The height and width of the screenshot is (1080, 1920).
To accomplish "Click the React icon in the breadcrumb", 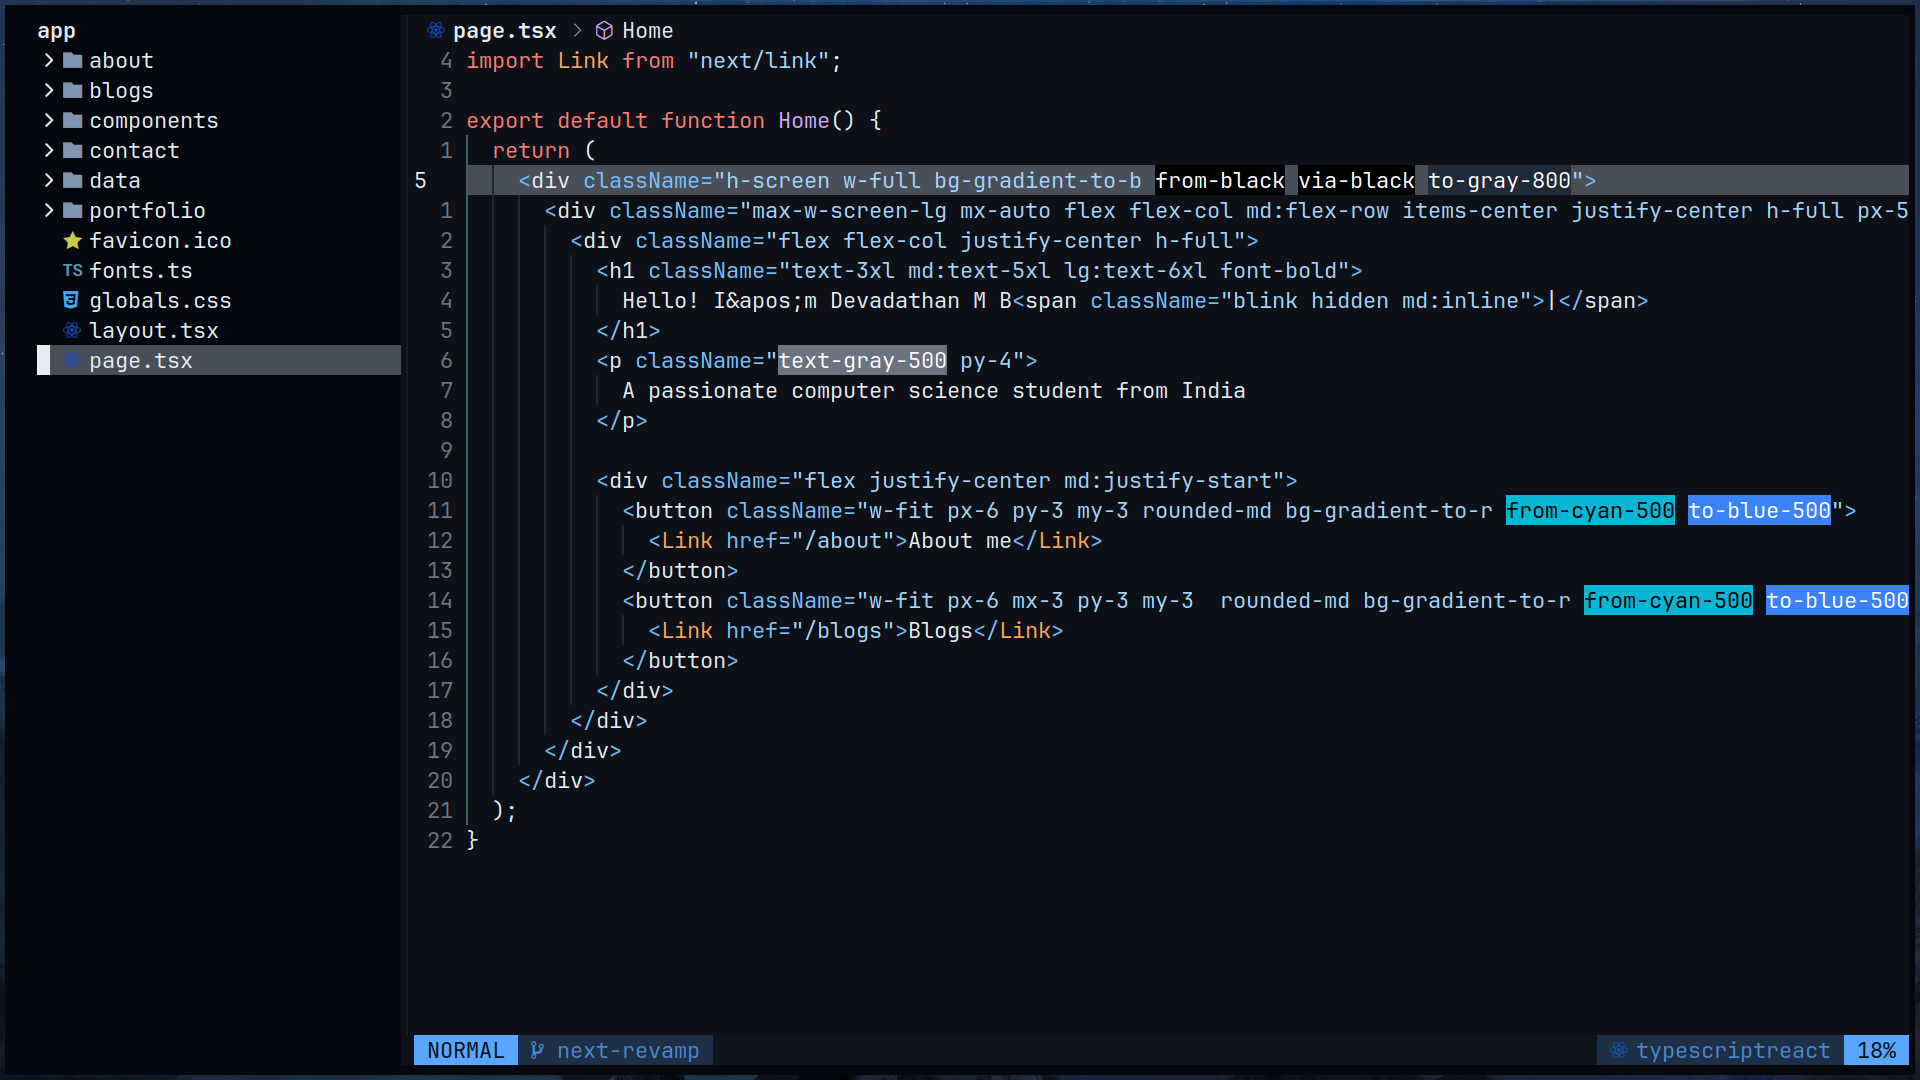I will coord(436,31).
